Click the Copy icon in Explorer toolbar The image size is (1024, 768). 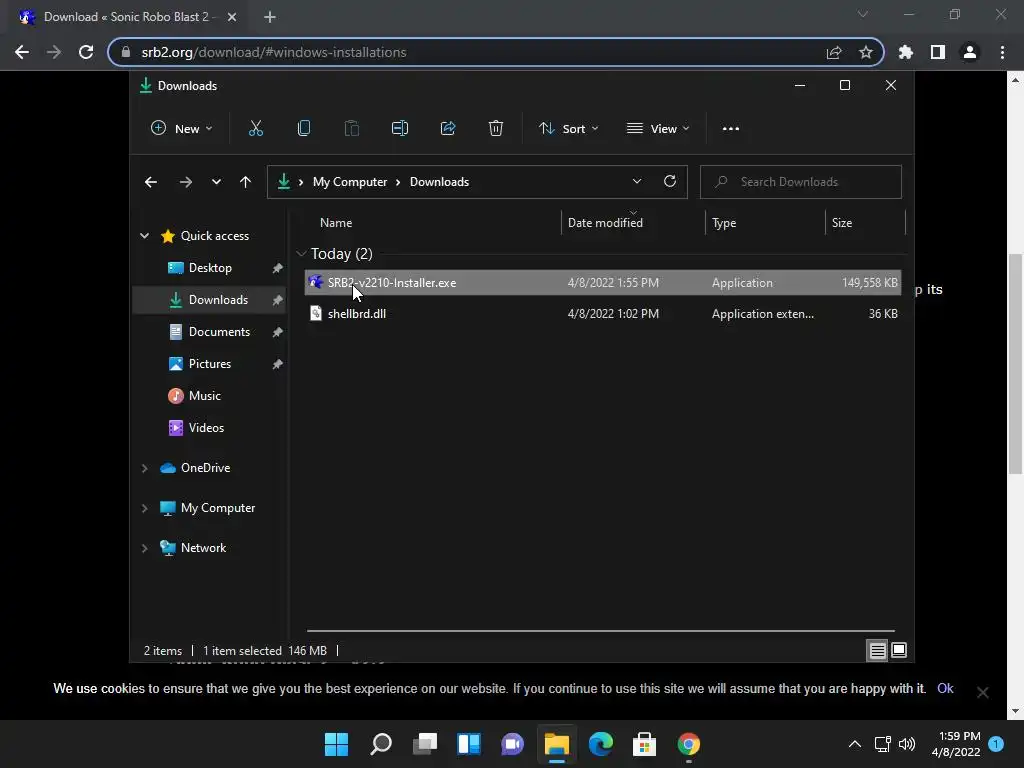pos(304,128)
